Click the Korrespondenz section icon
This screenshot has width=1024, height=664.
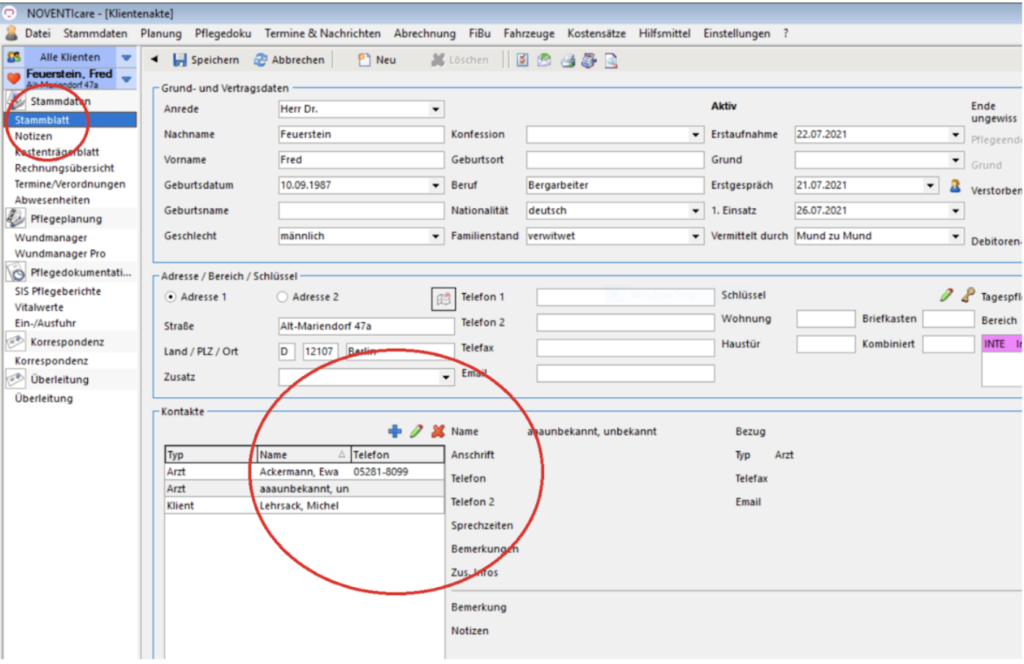click(x=16, y=341)
